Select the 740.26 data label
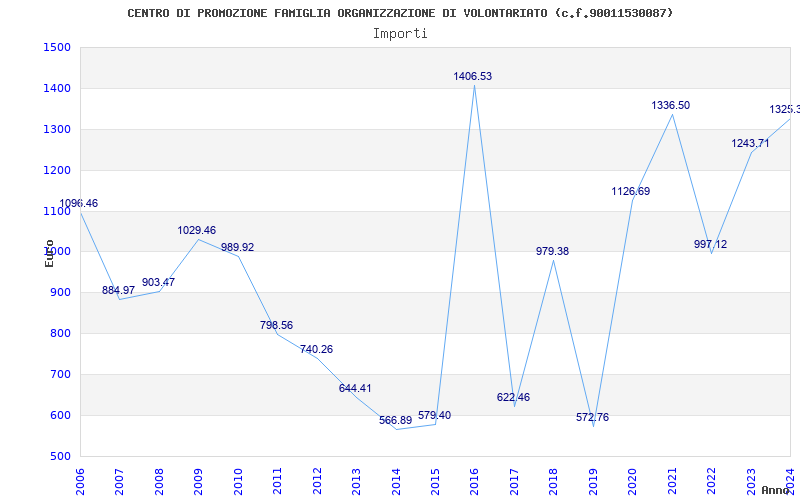The width and height of the screenshot is (800, 500). click(x=316, y=349)
